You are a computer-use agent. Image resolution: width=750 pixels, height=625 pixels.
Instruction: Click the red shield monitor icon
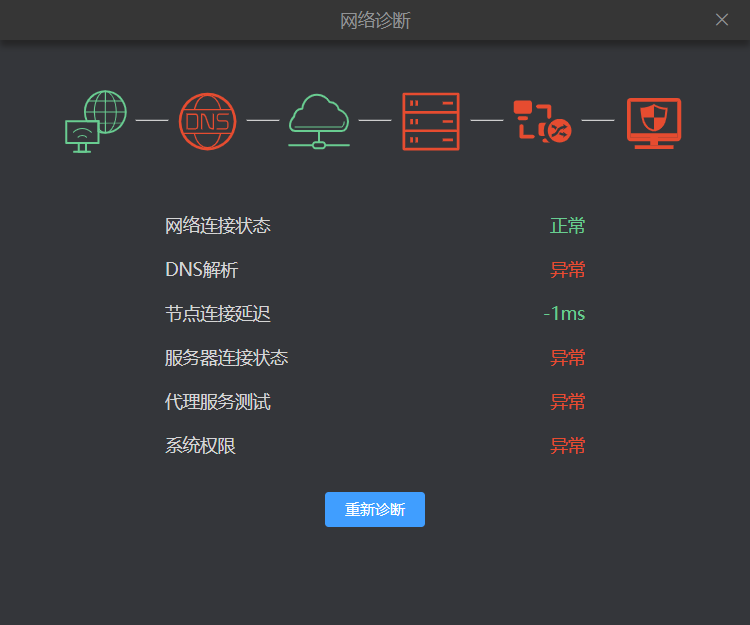pos(653,122)
